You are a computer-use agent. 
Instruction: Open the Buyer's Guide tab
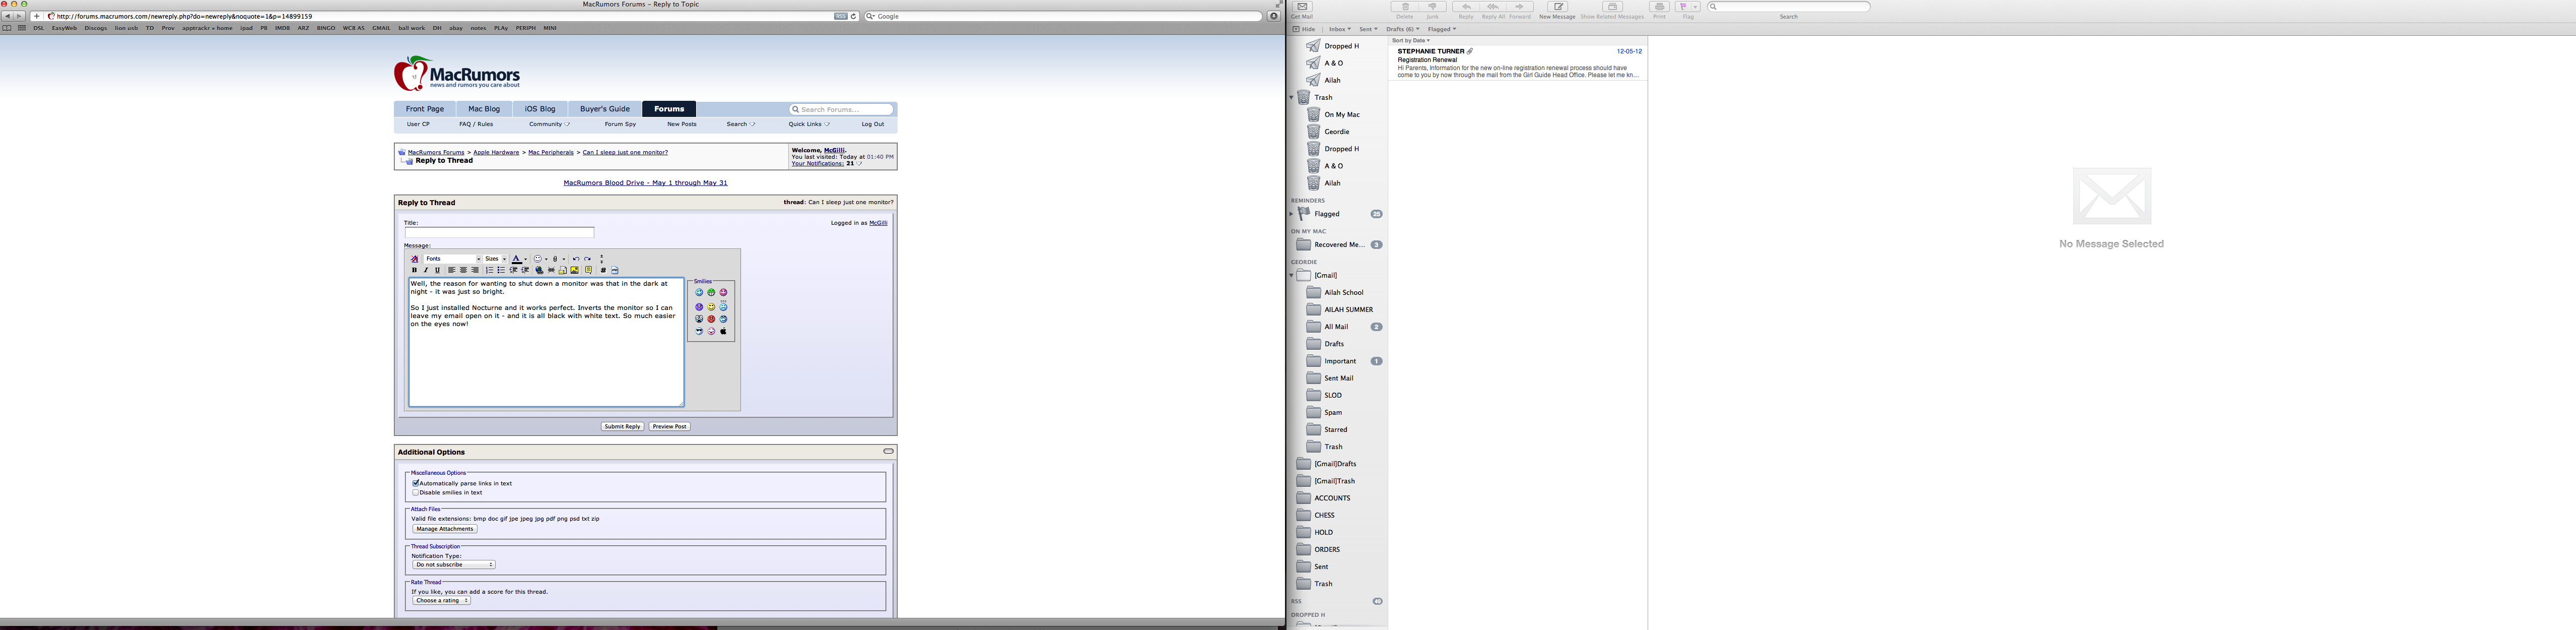[605, 109]
